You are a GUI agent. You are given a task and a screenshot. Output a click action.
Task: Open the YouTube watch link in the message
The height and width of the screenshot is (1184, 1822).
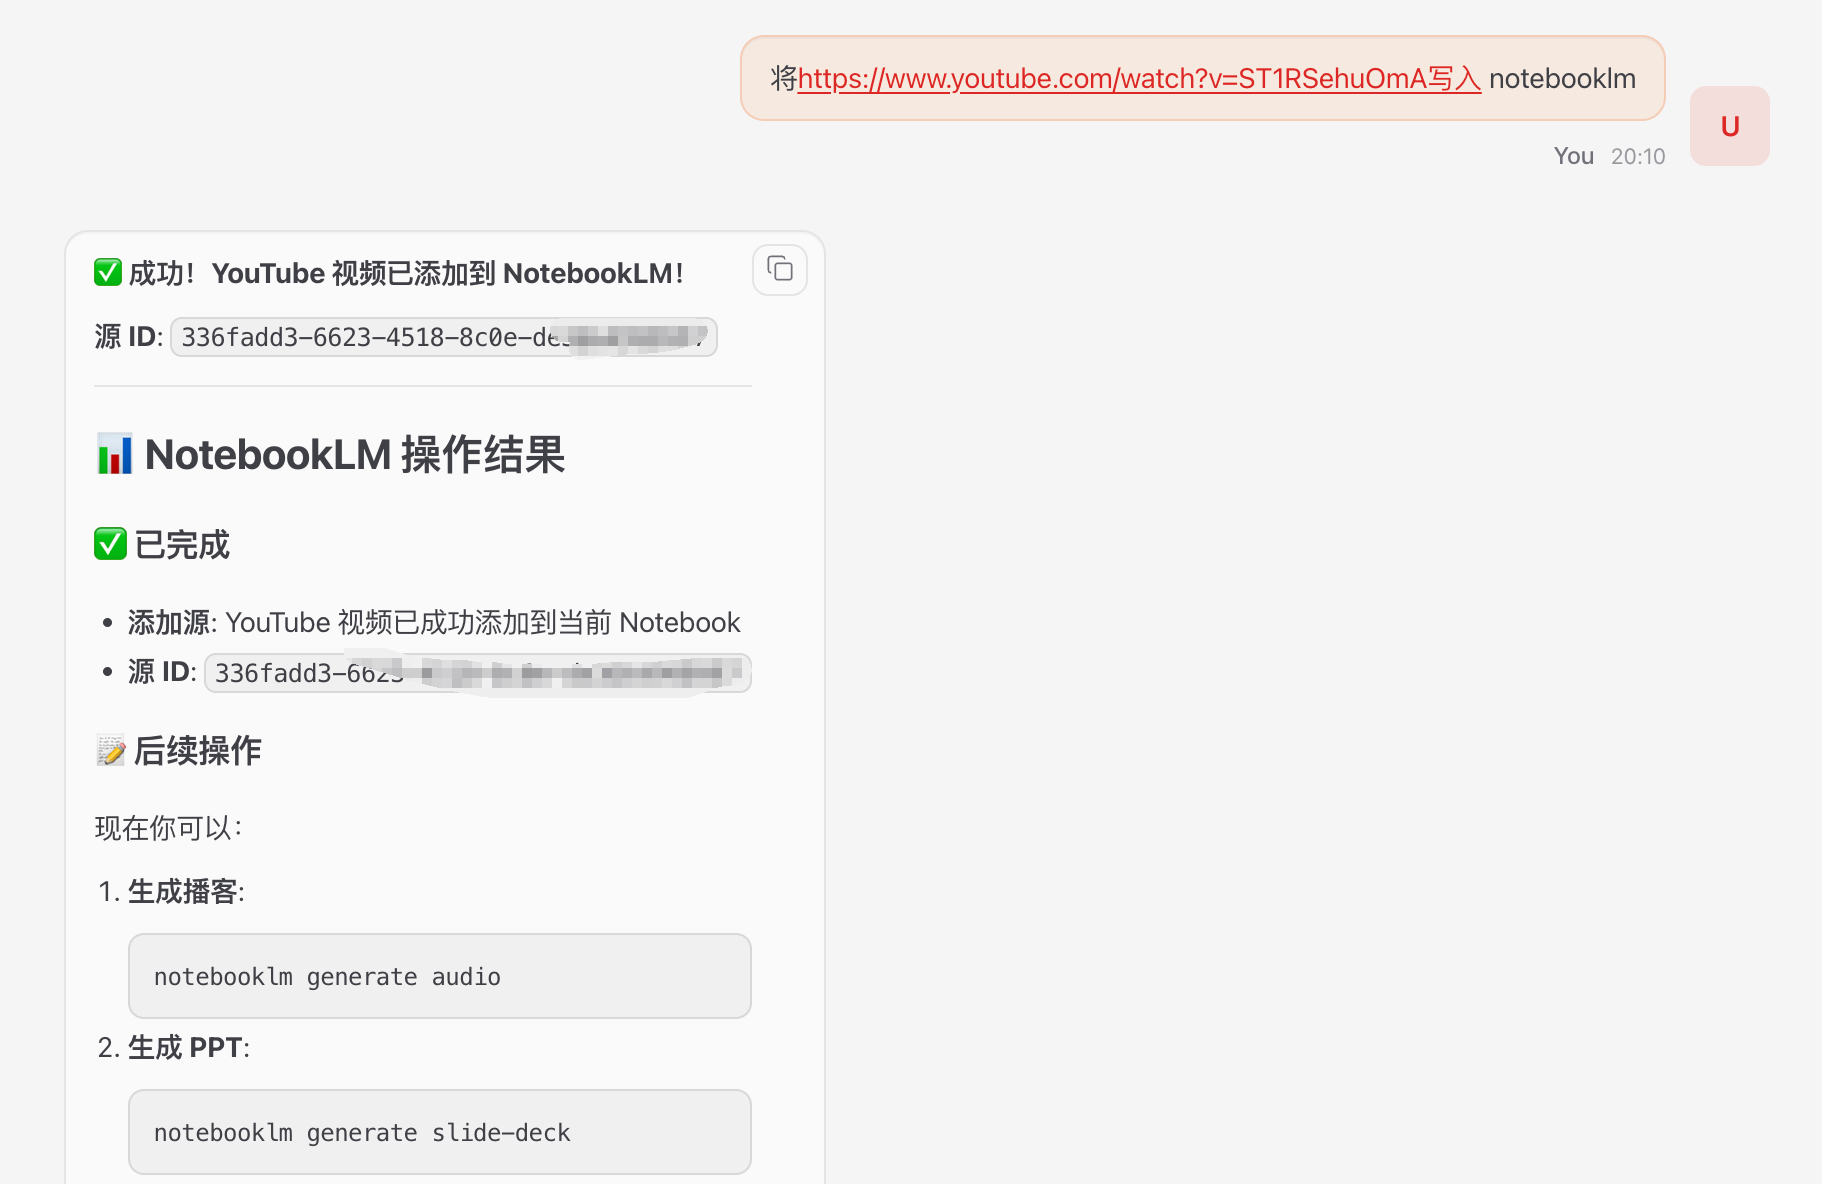click(1139, 78)
